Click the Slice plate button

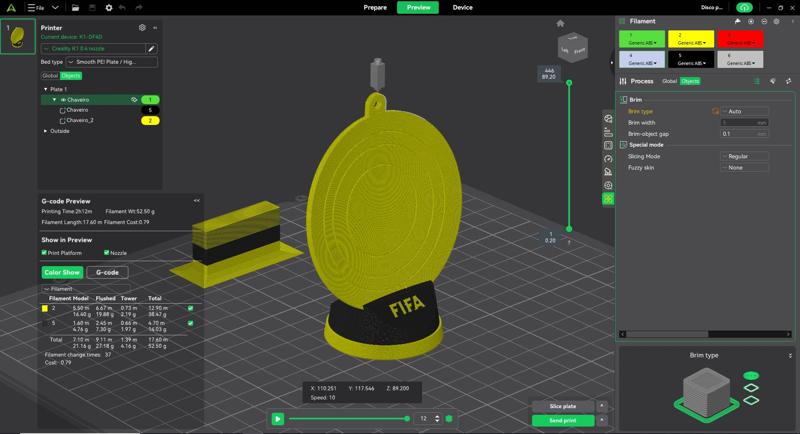(563, 406)
